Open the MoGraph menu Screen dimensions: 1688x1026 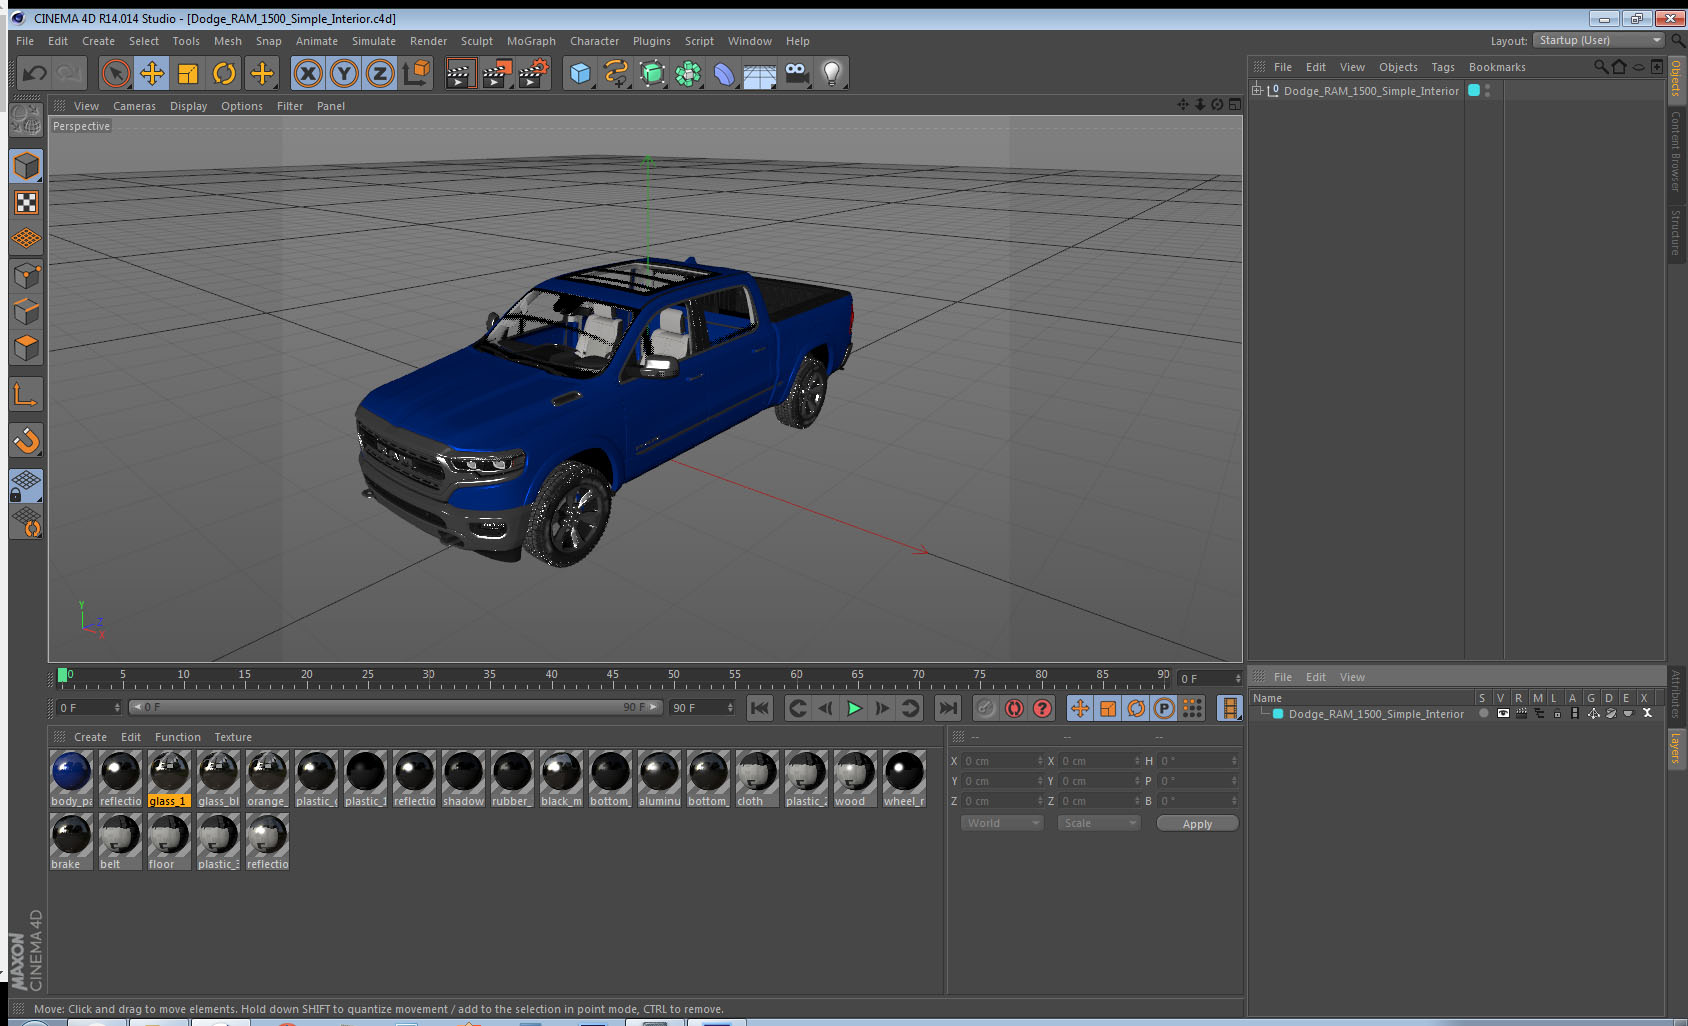pos(531,41)
